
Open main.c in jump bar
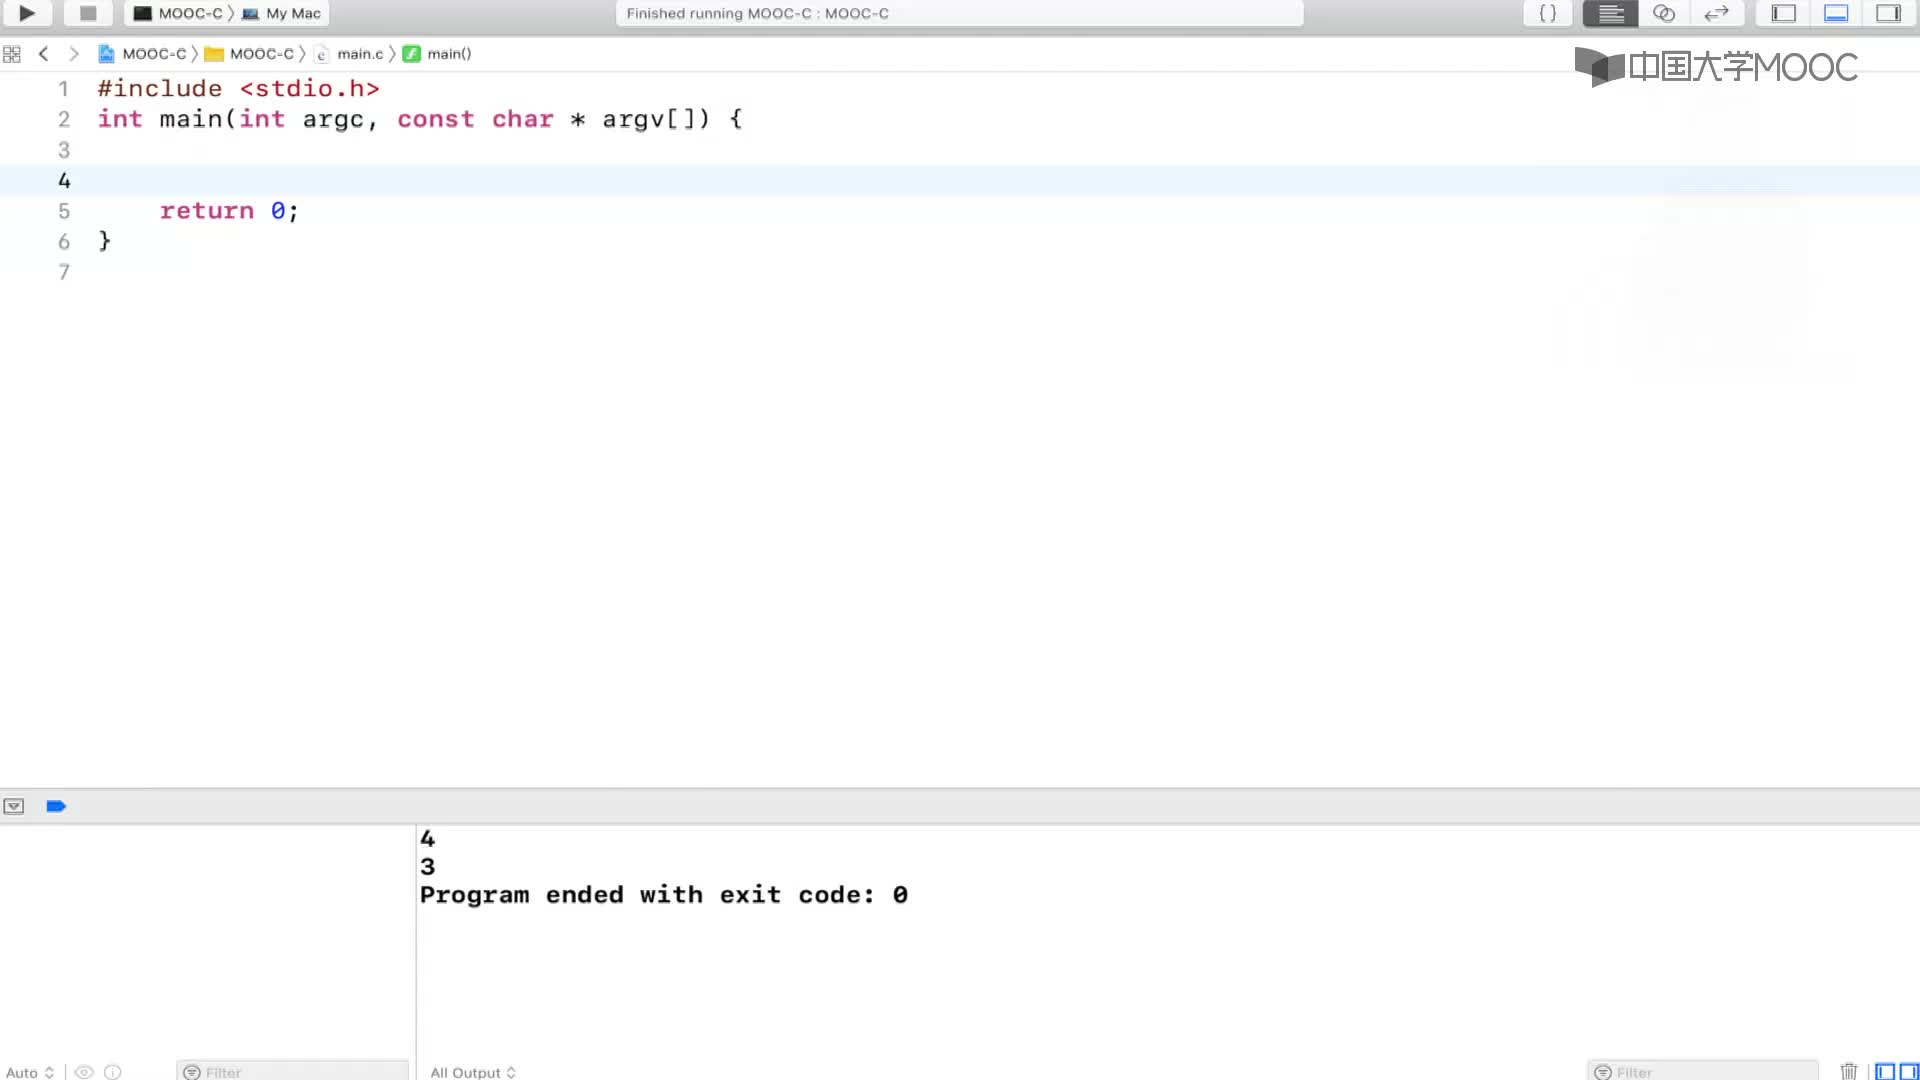349,54
